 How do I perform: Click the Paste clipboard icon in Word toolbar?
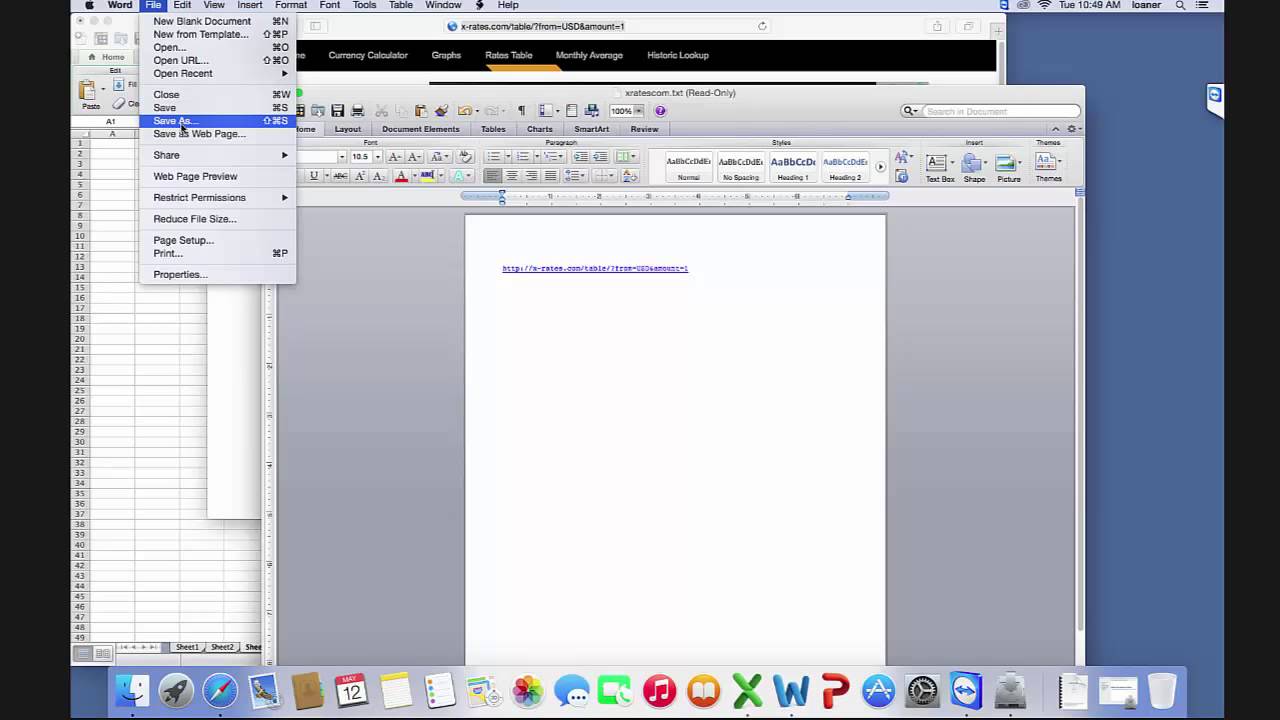click(x=421, y=111)
